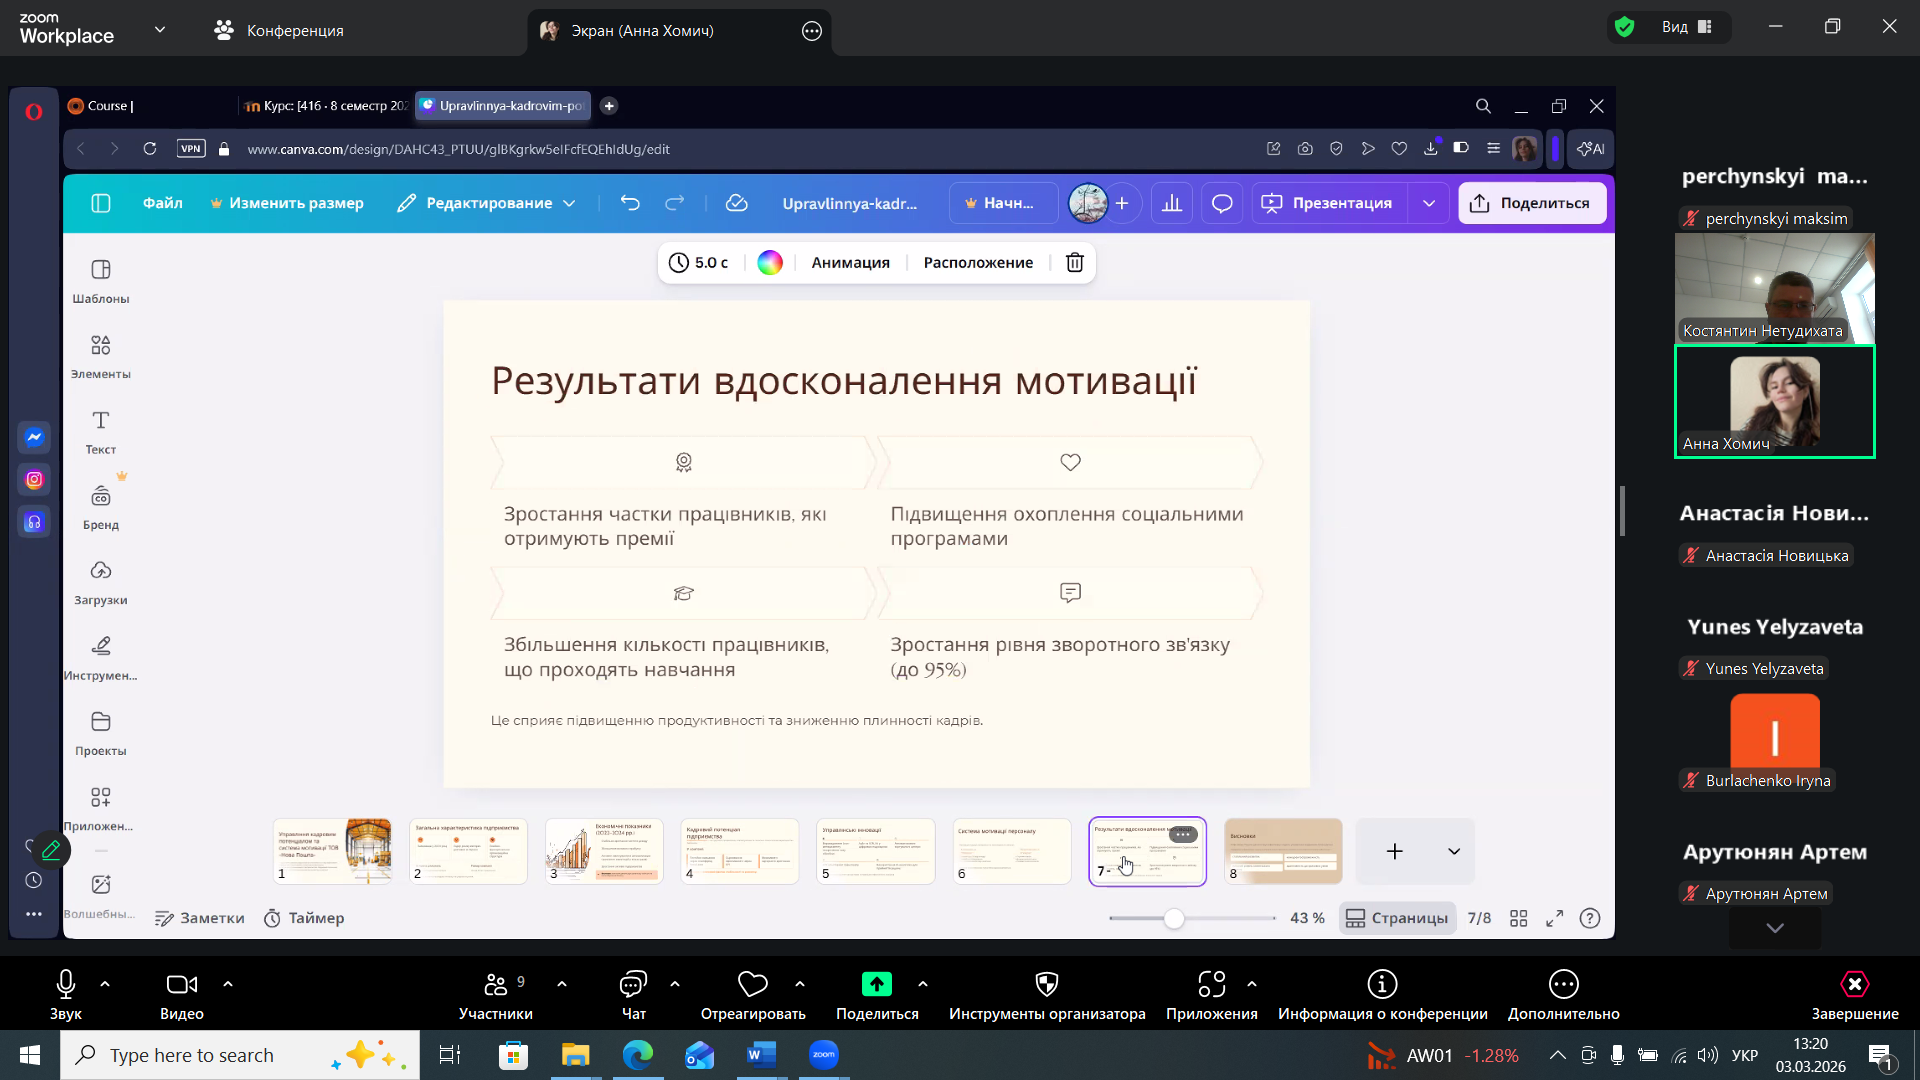Toggle the Zoom camera (Видео) button
The width and height of the screenshot is (1920, 1080).
181,994
